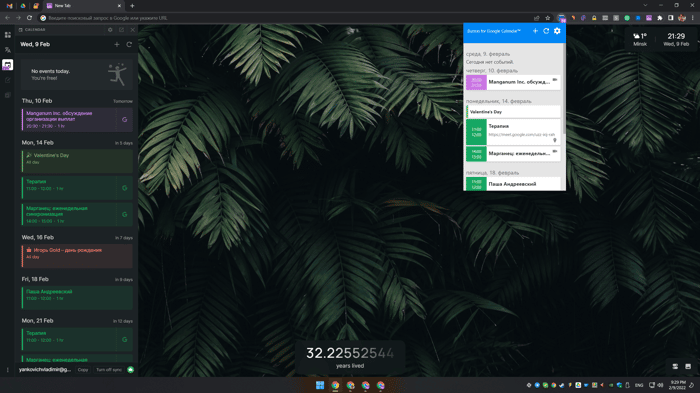Open Google link on Марганец weekly sync event
Screen dimensions: 700x393
(125, 214)
